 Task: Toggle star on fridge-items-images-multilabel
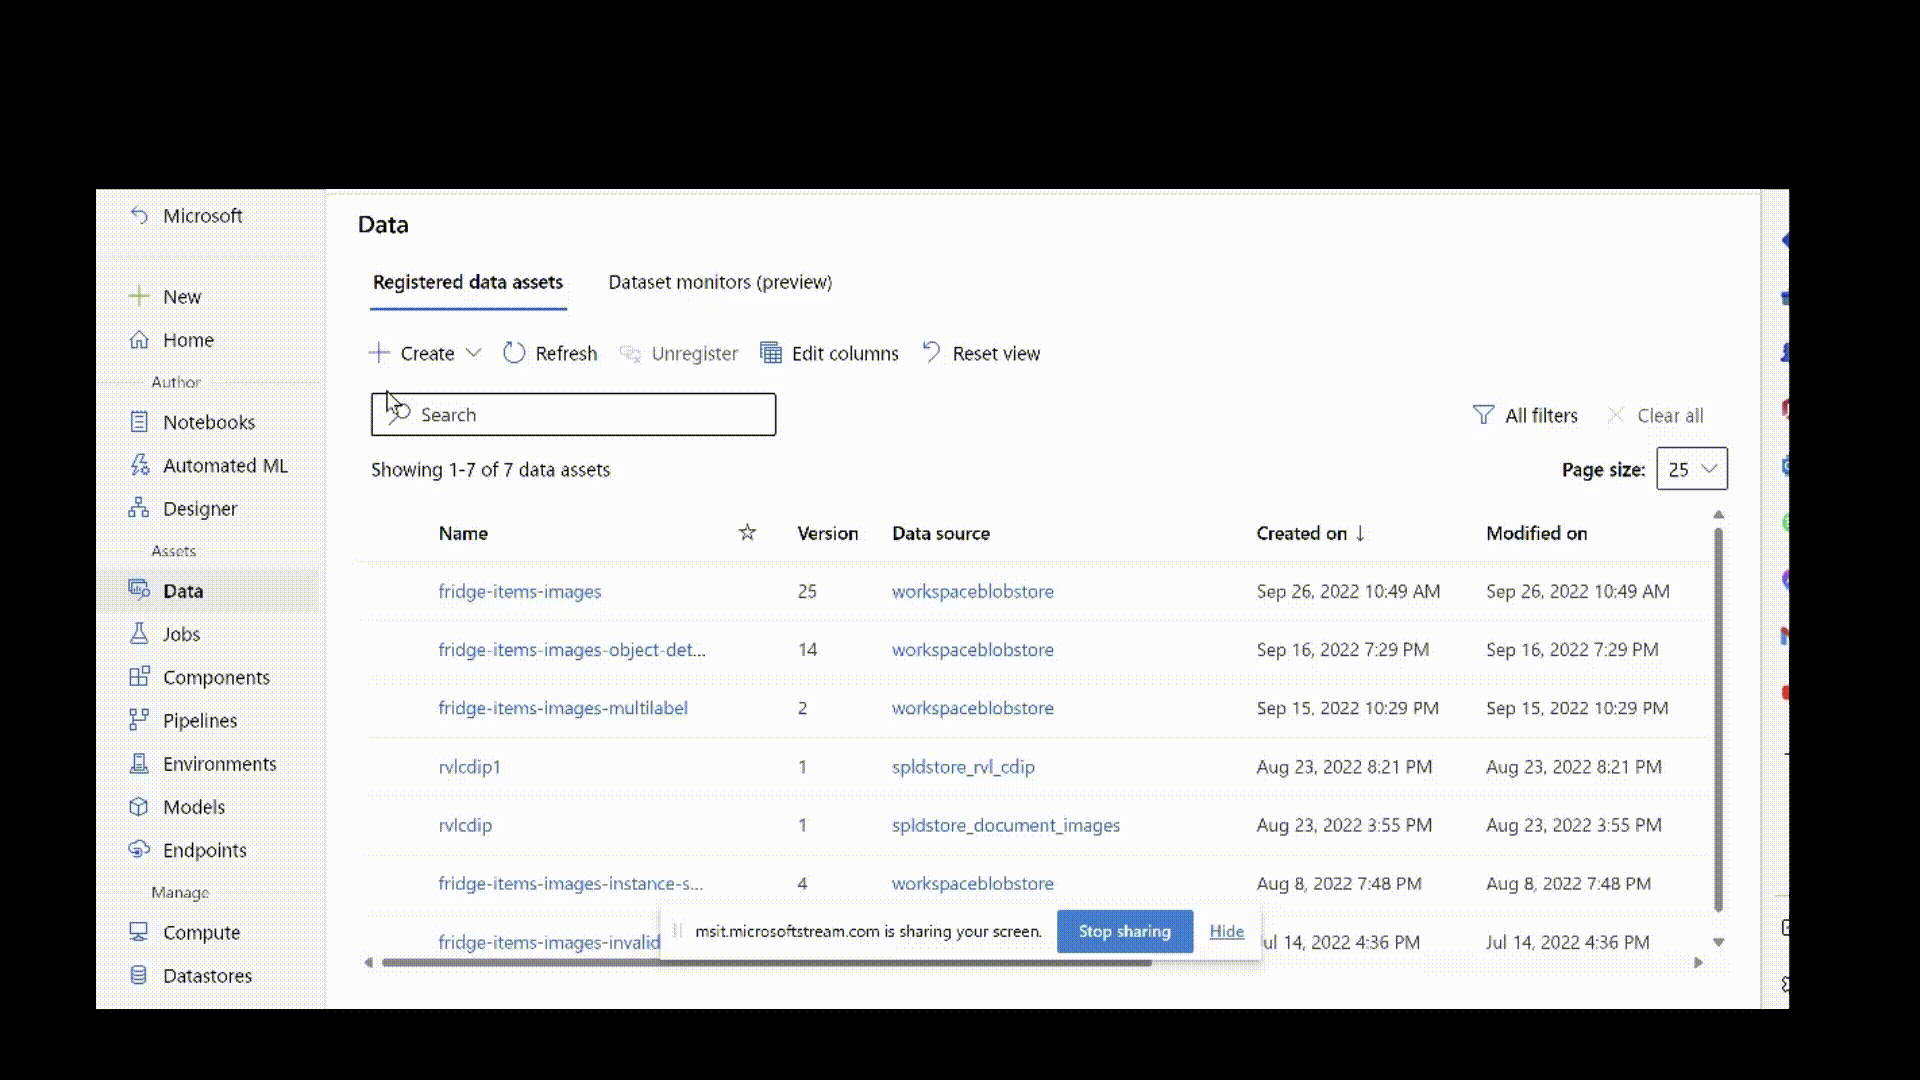pyautogui.click(x=748, y=708)
